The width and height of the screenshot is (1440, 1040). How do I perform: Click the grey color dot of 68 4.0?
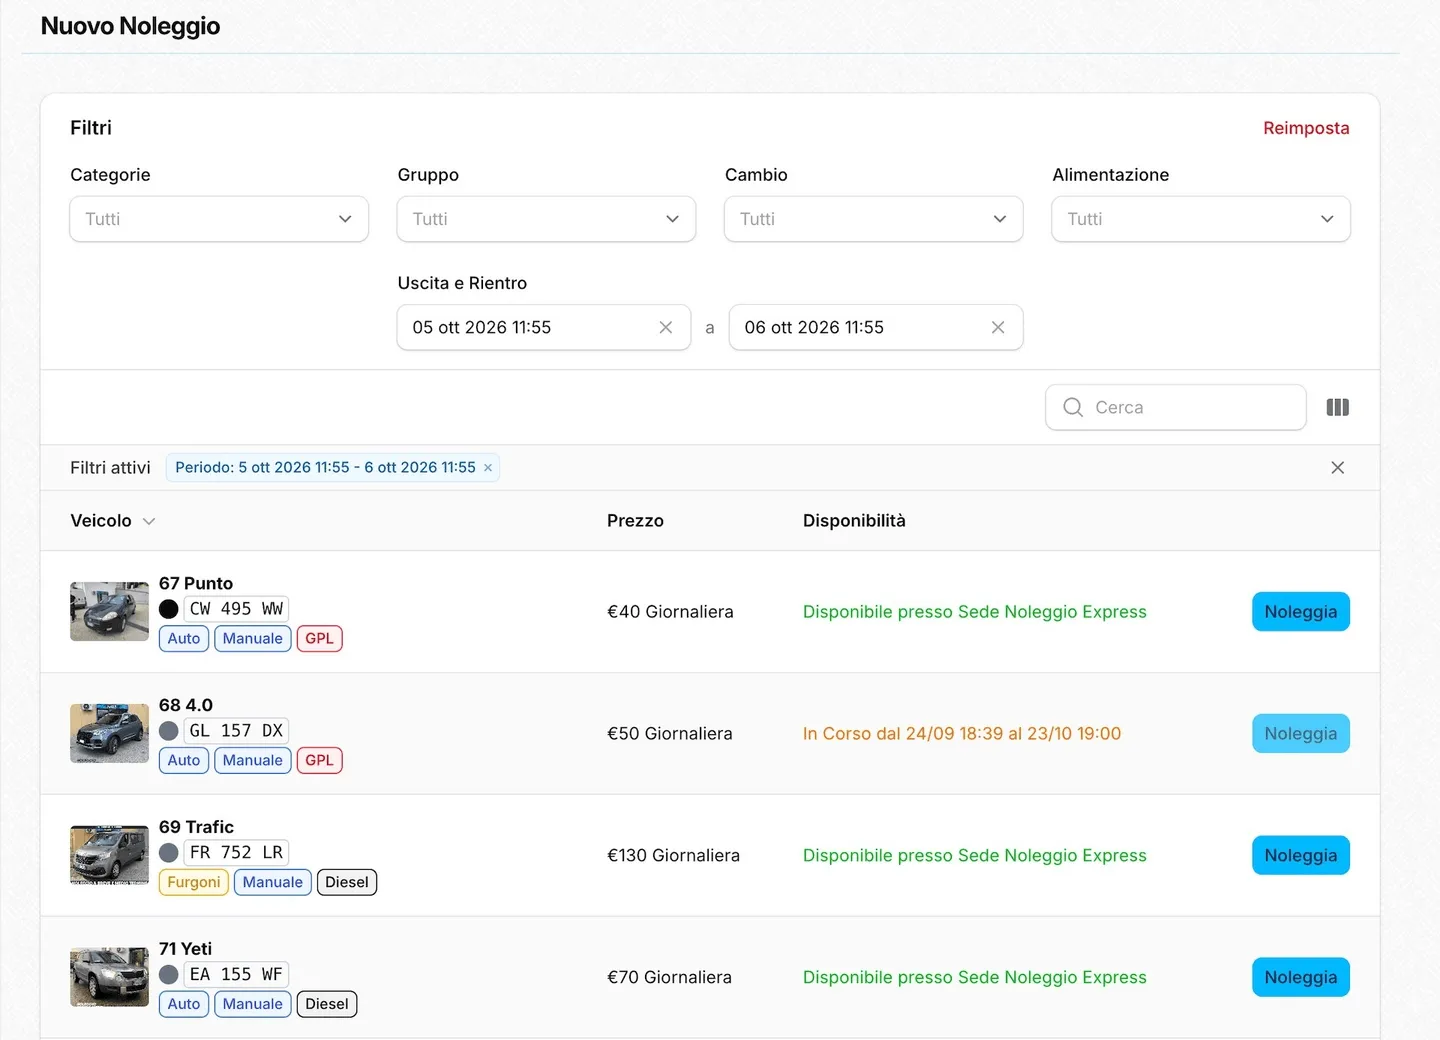pyautogui.click(x=169, y=731)
